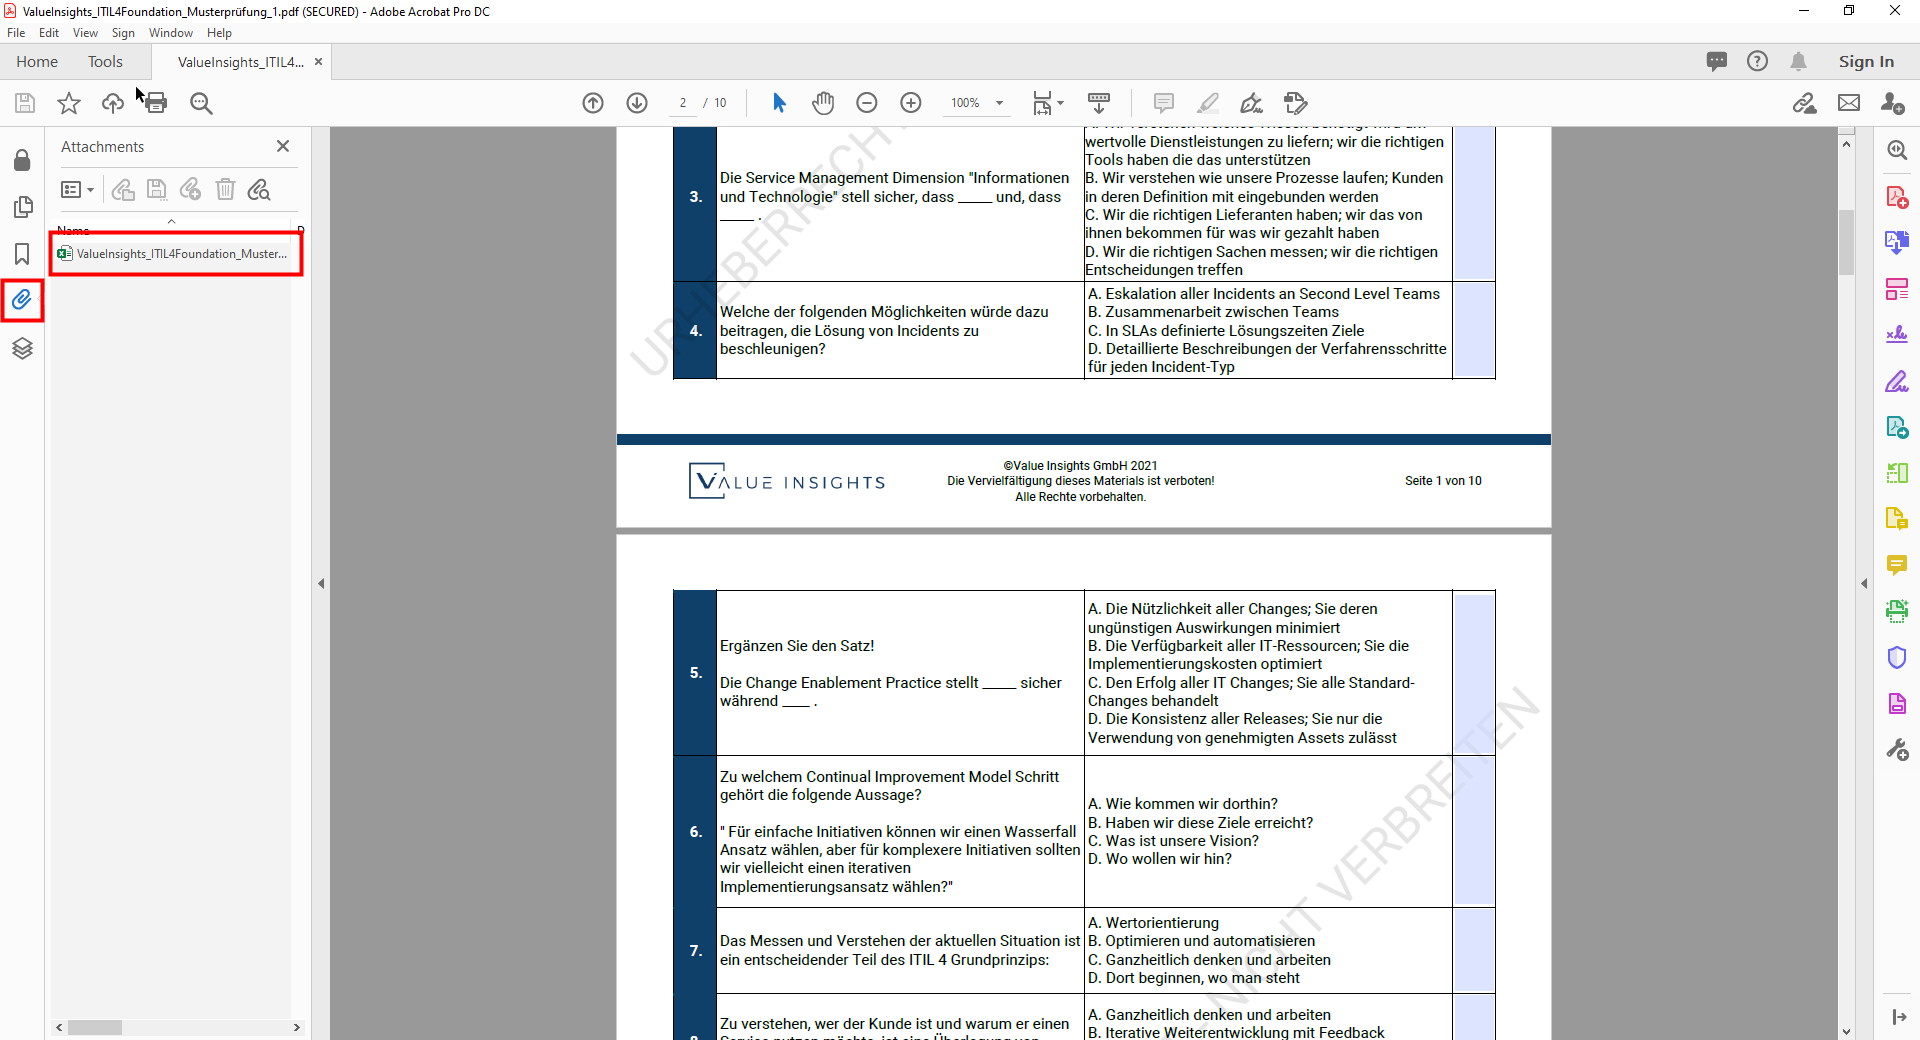Zoom in with plus button
This screenshot has width=1920, height=1040.
coord(911,103)
